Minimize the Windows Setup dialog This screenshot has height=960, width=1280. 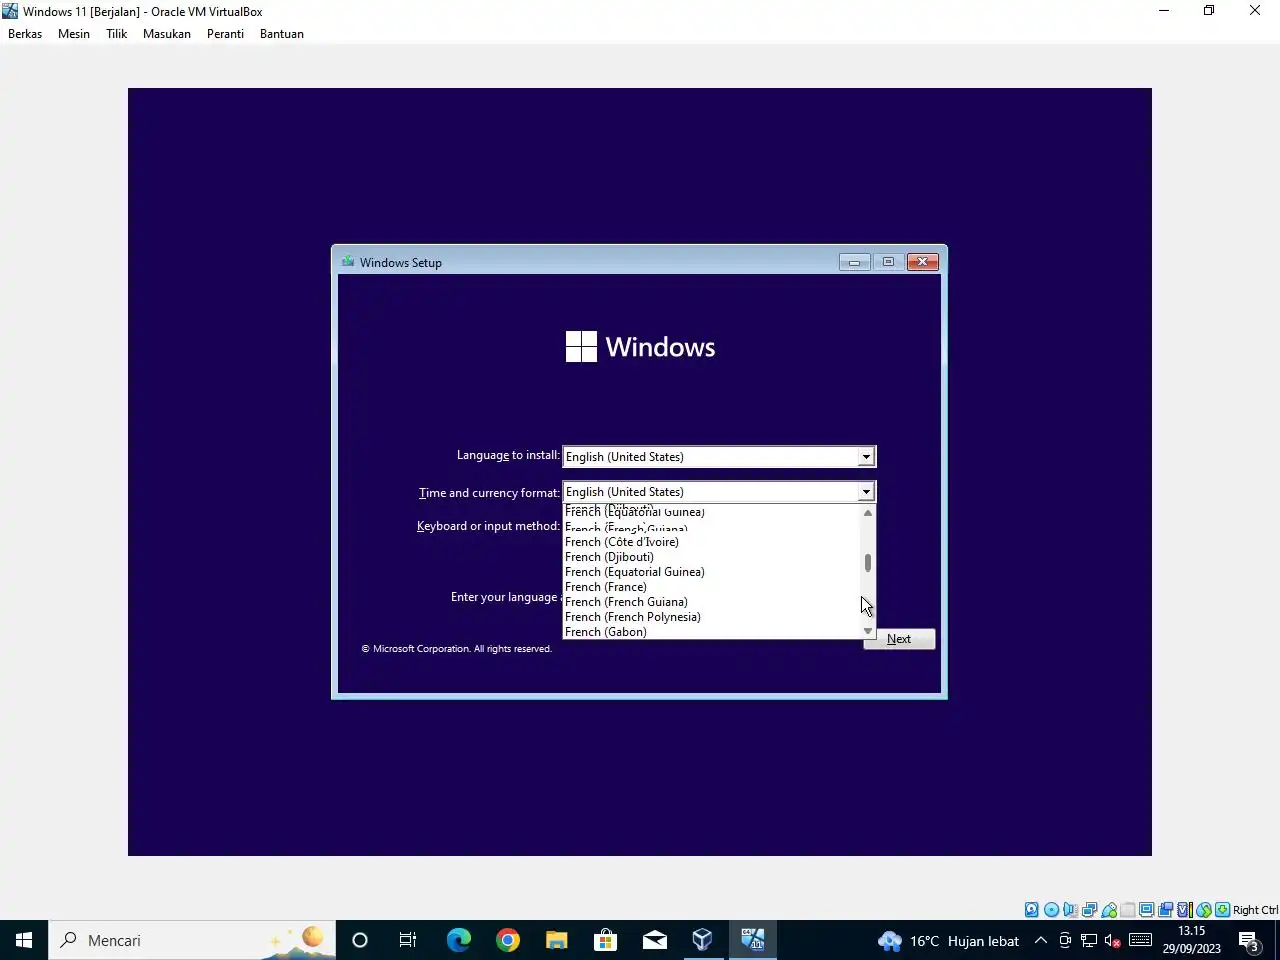(854, 262)
